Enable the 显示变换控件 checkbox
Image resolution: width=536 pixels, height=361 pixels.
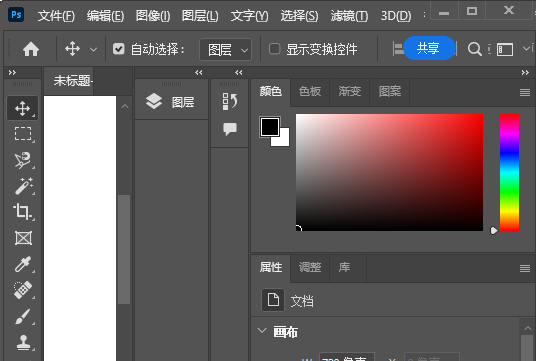coord(274,49)
